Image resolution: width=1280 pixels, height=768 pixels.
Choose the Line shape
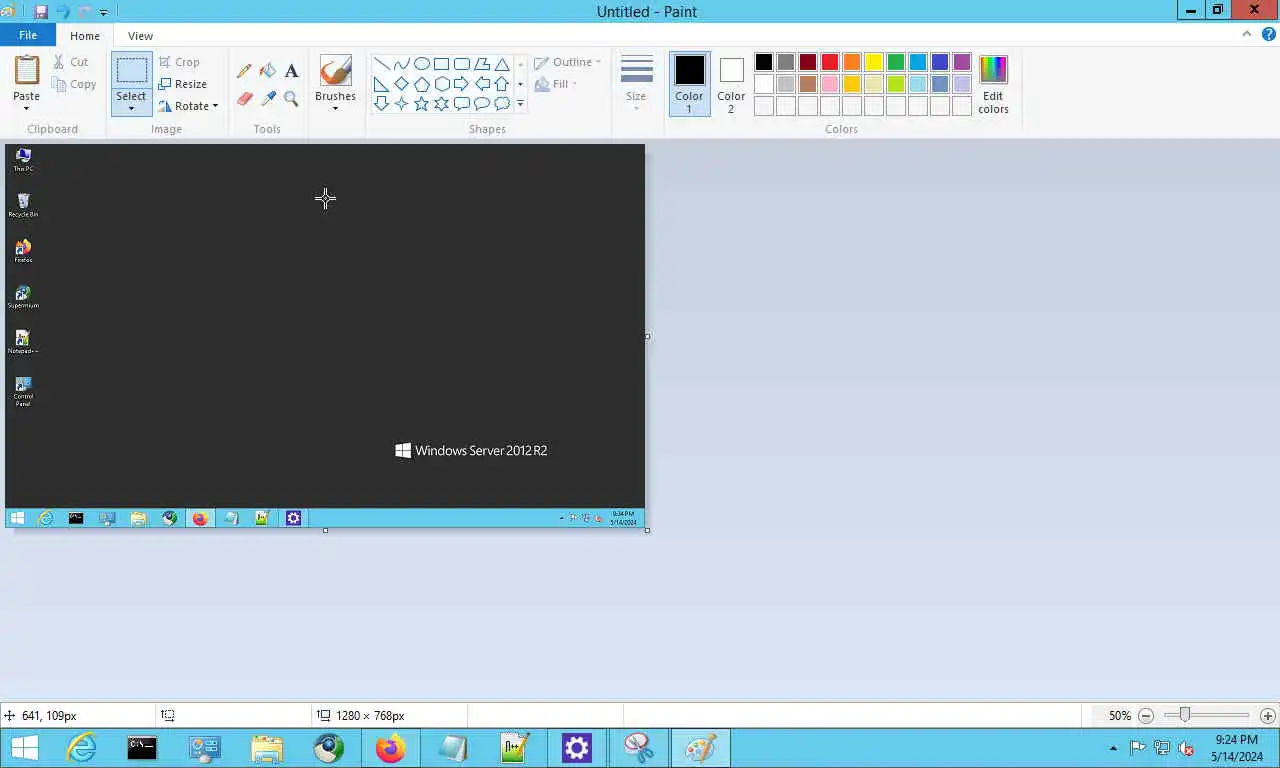click(381, 64)
